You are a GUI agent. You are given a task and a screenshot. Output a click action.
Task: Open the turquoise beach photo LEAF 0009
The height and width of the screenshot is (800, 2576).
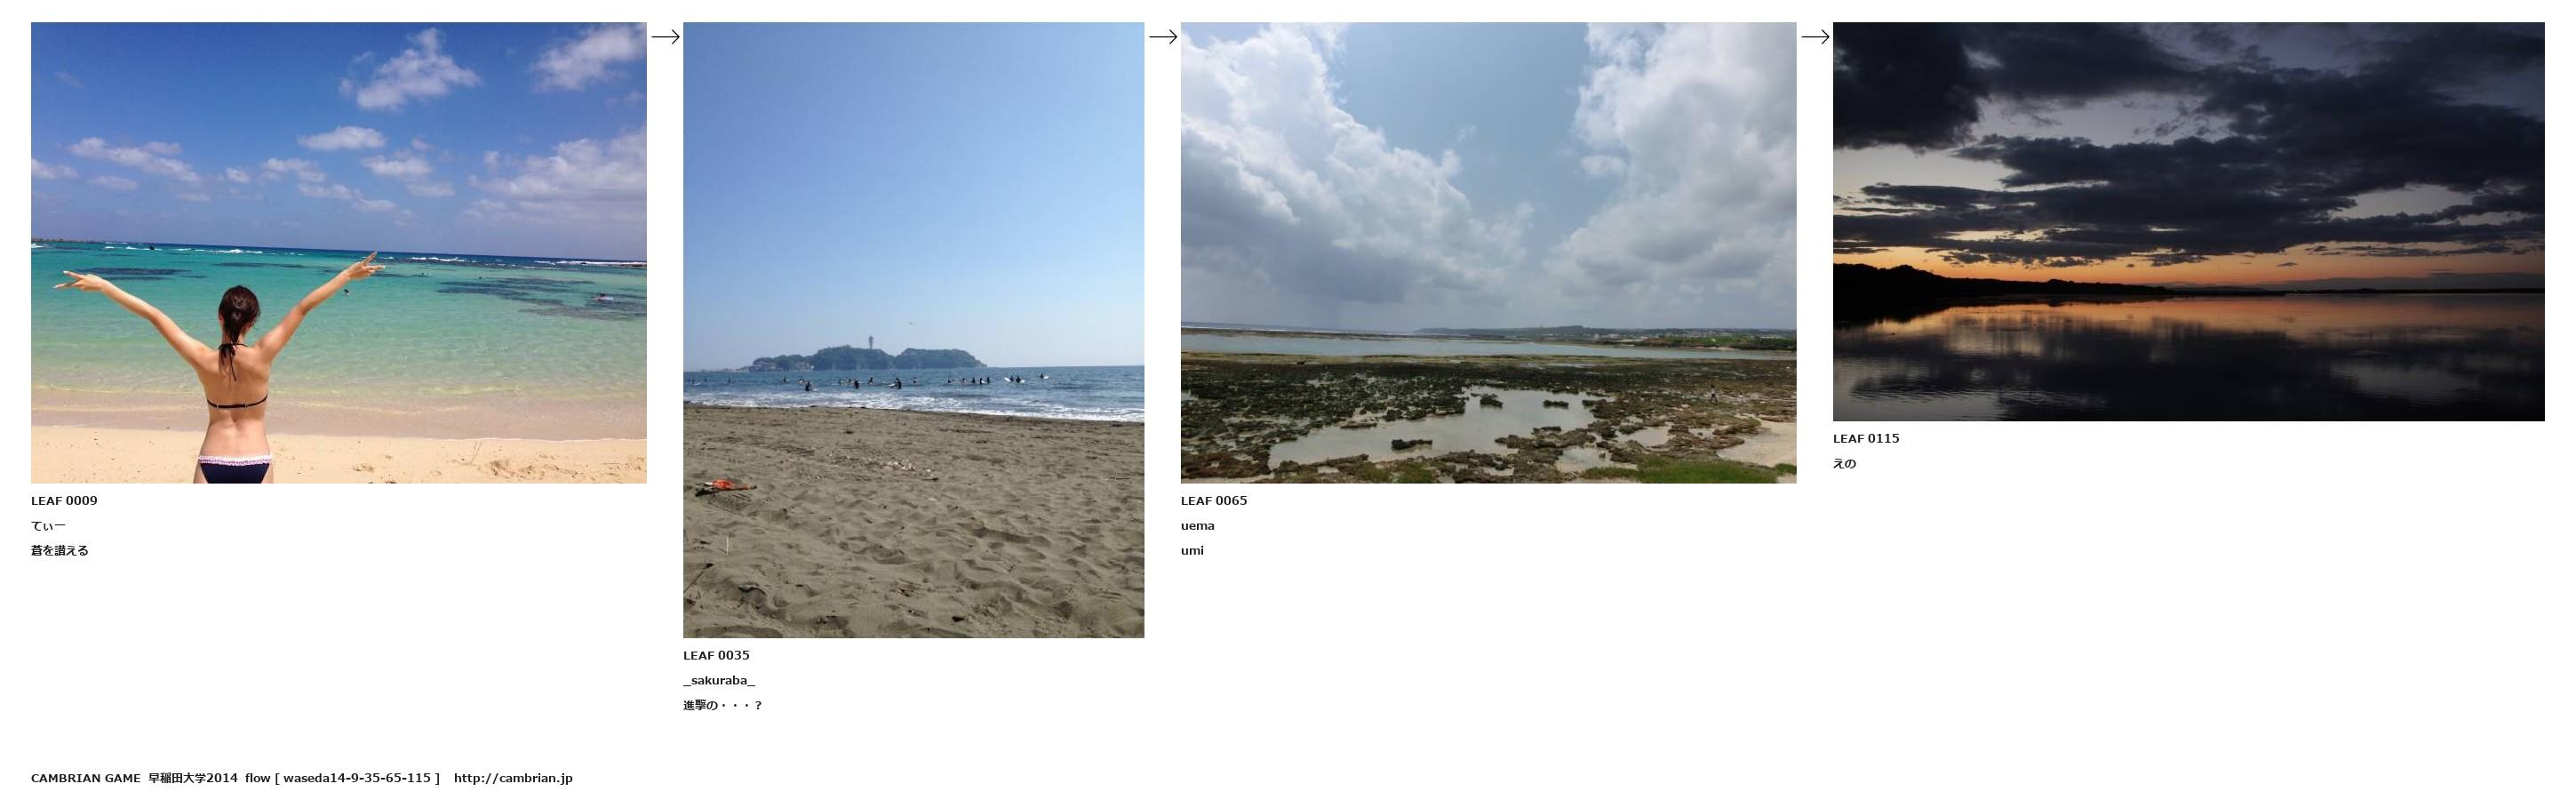tap(339, 253)
